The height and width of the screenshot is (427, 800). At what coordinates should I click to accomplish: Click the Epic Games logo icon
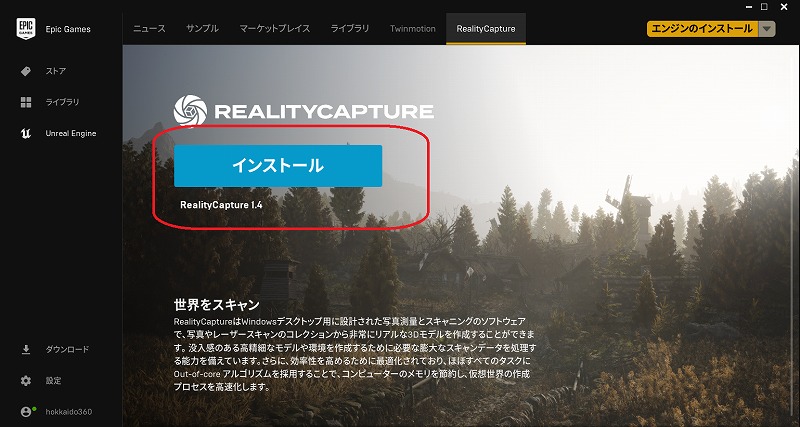[x=26, y=29]
